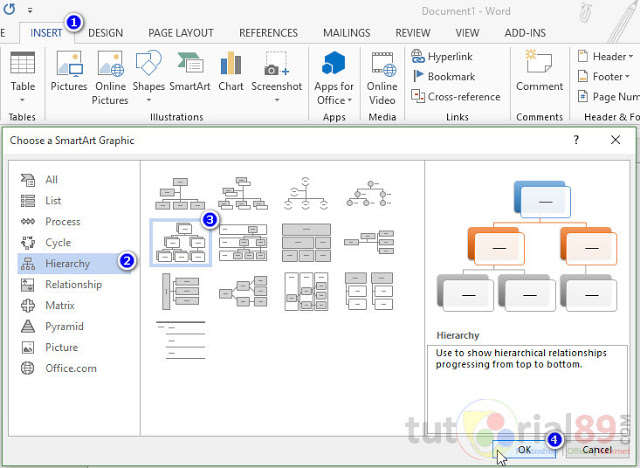
Task: Go to the MAILINGS tab
Action: (347, 33)
